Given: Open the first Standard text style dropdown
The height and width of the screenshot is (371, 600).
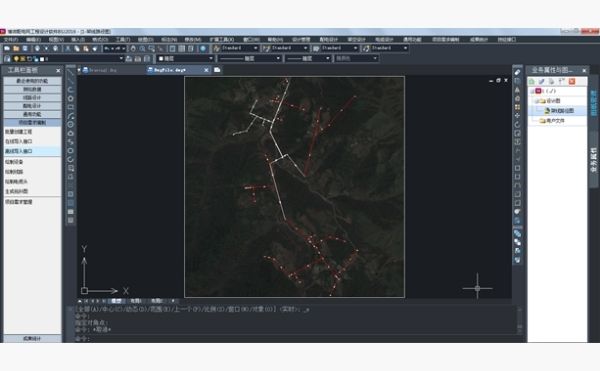Looking at the screenshot, I should tap(236, 48).
